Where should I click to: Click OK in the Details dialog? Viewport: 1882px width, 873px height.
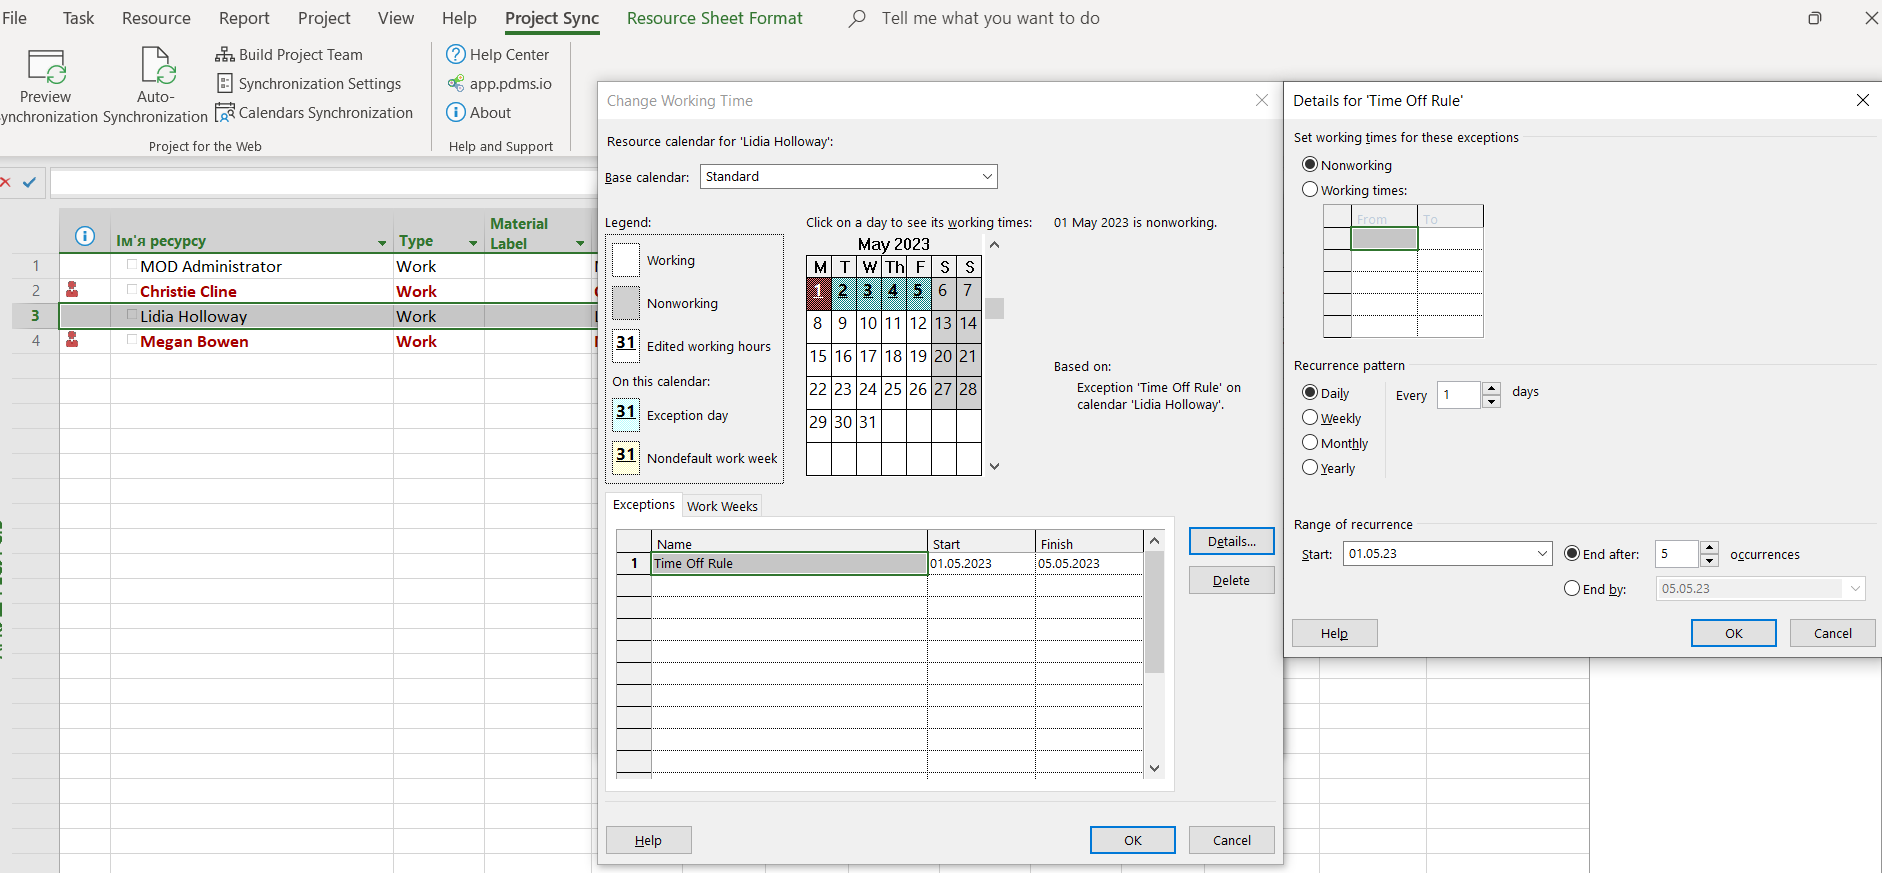pos(1733,633)
